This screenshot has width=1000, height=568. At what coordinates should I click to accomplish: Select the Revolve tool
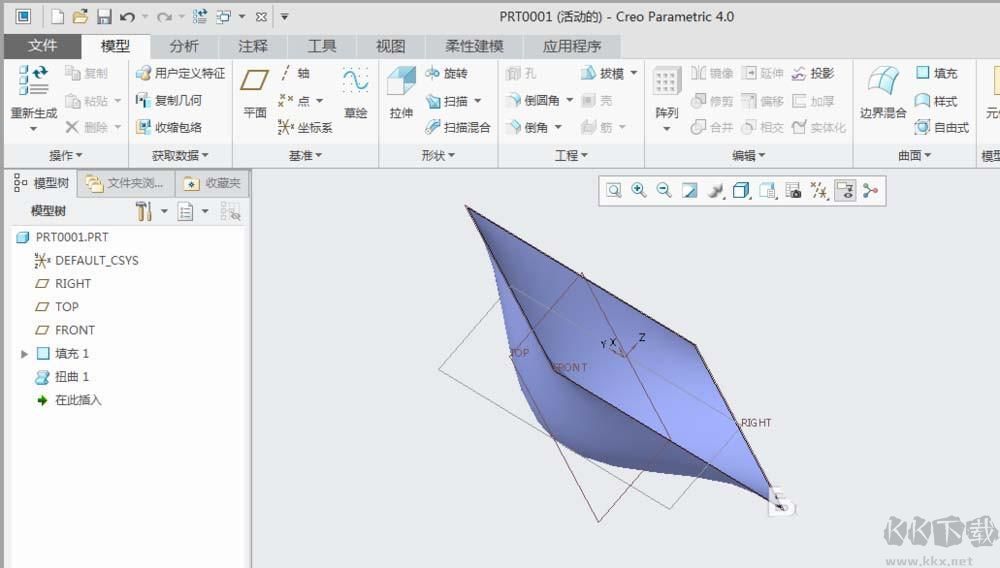[x=446, y=73]
